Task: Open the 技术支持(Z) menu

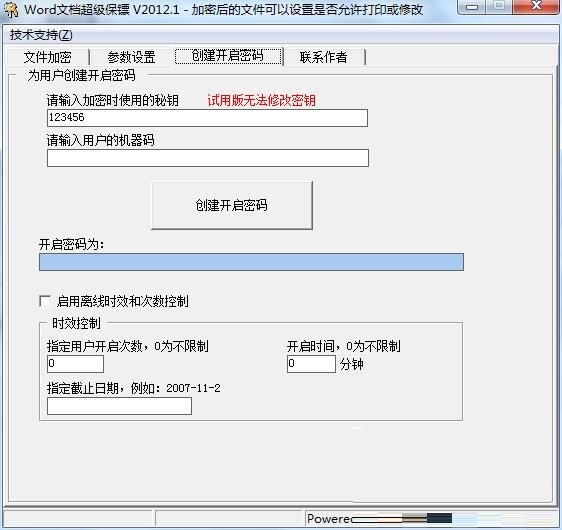Action: 41,35
